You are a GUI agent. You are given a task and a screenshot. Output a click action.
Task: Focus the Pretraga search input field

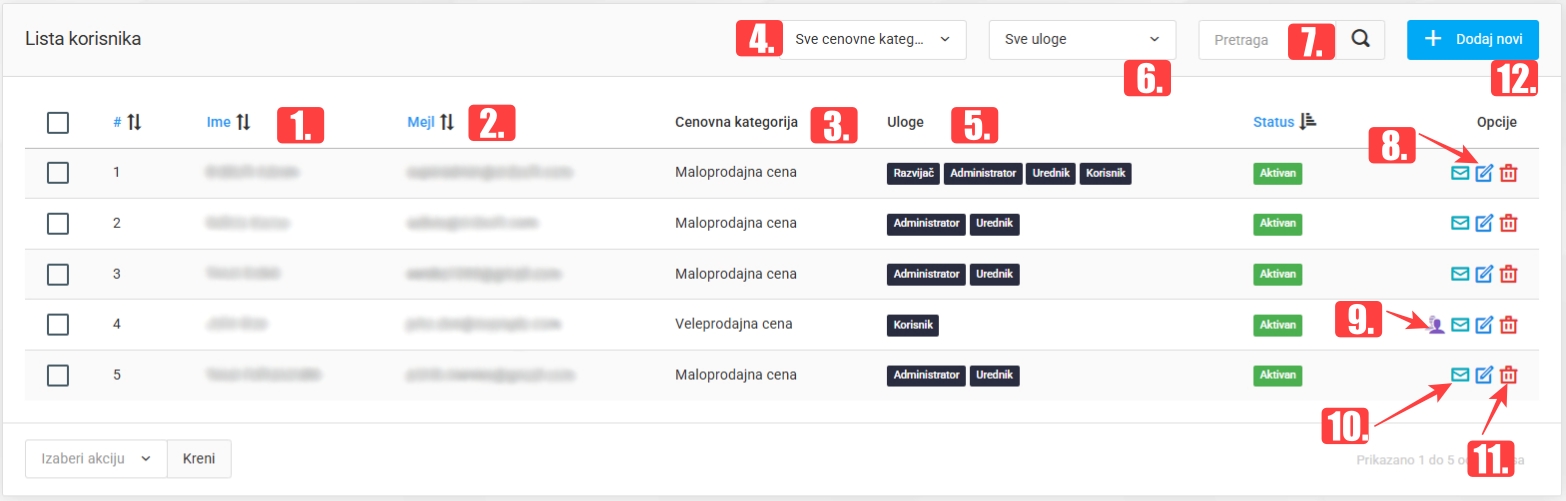coord(1245,40)
